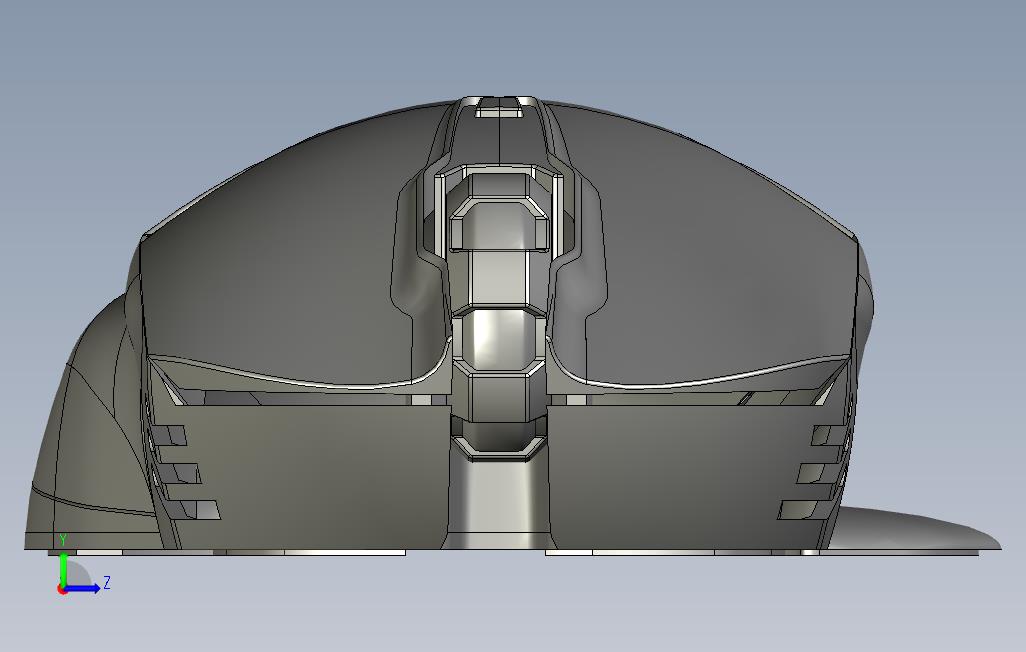Select the "Z" axis label
1026x652 pixels.
click(107, 582)
